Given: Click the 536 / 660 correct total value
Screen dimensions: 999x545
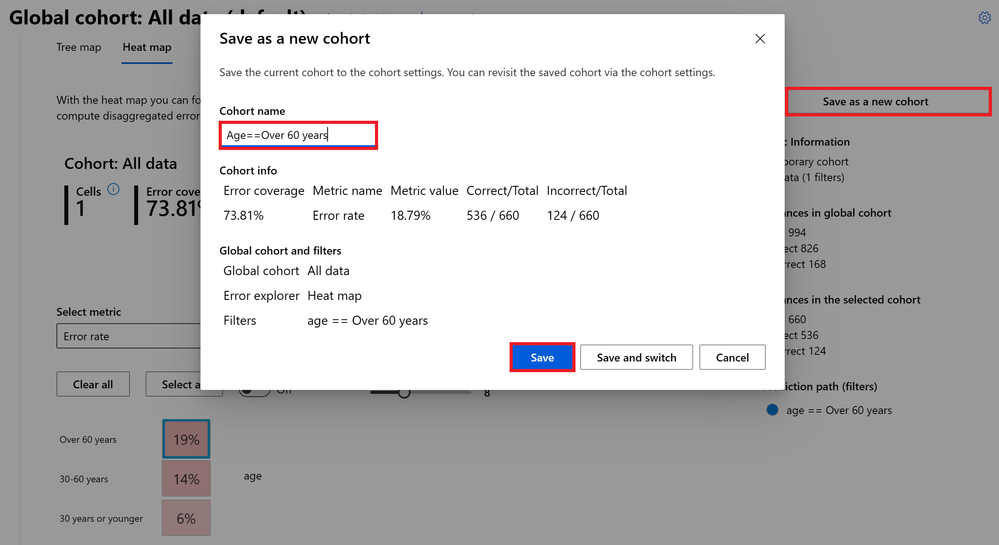Looking at the screenshot, I should pos(492,215).
